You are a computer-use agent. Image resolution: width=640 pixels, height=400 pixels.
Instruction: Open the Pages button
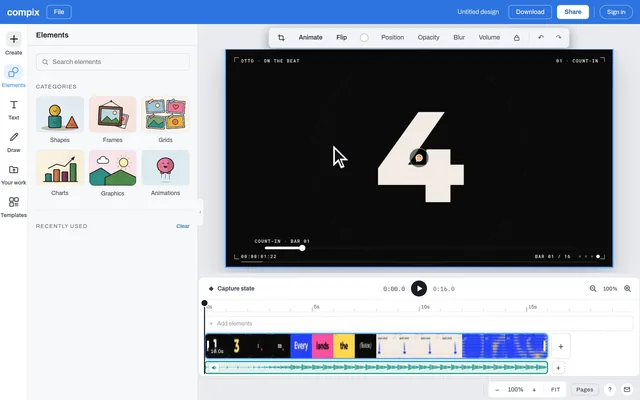tap(584, 390)
